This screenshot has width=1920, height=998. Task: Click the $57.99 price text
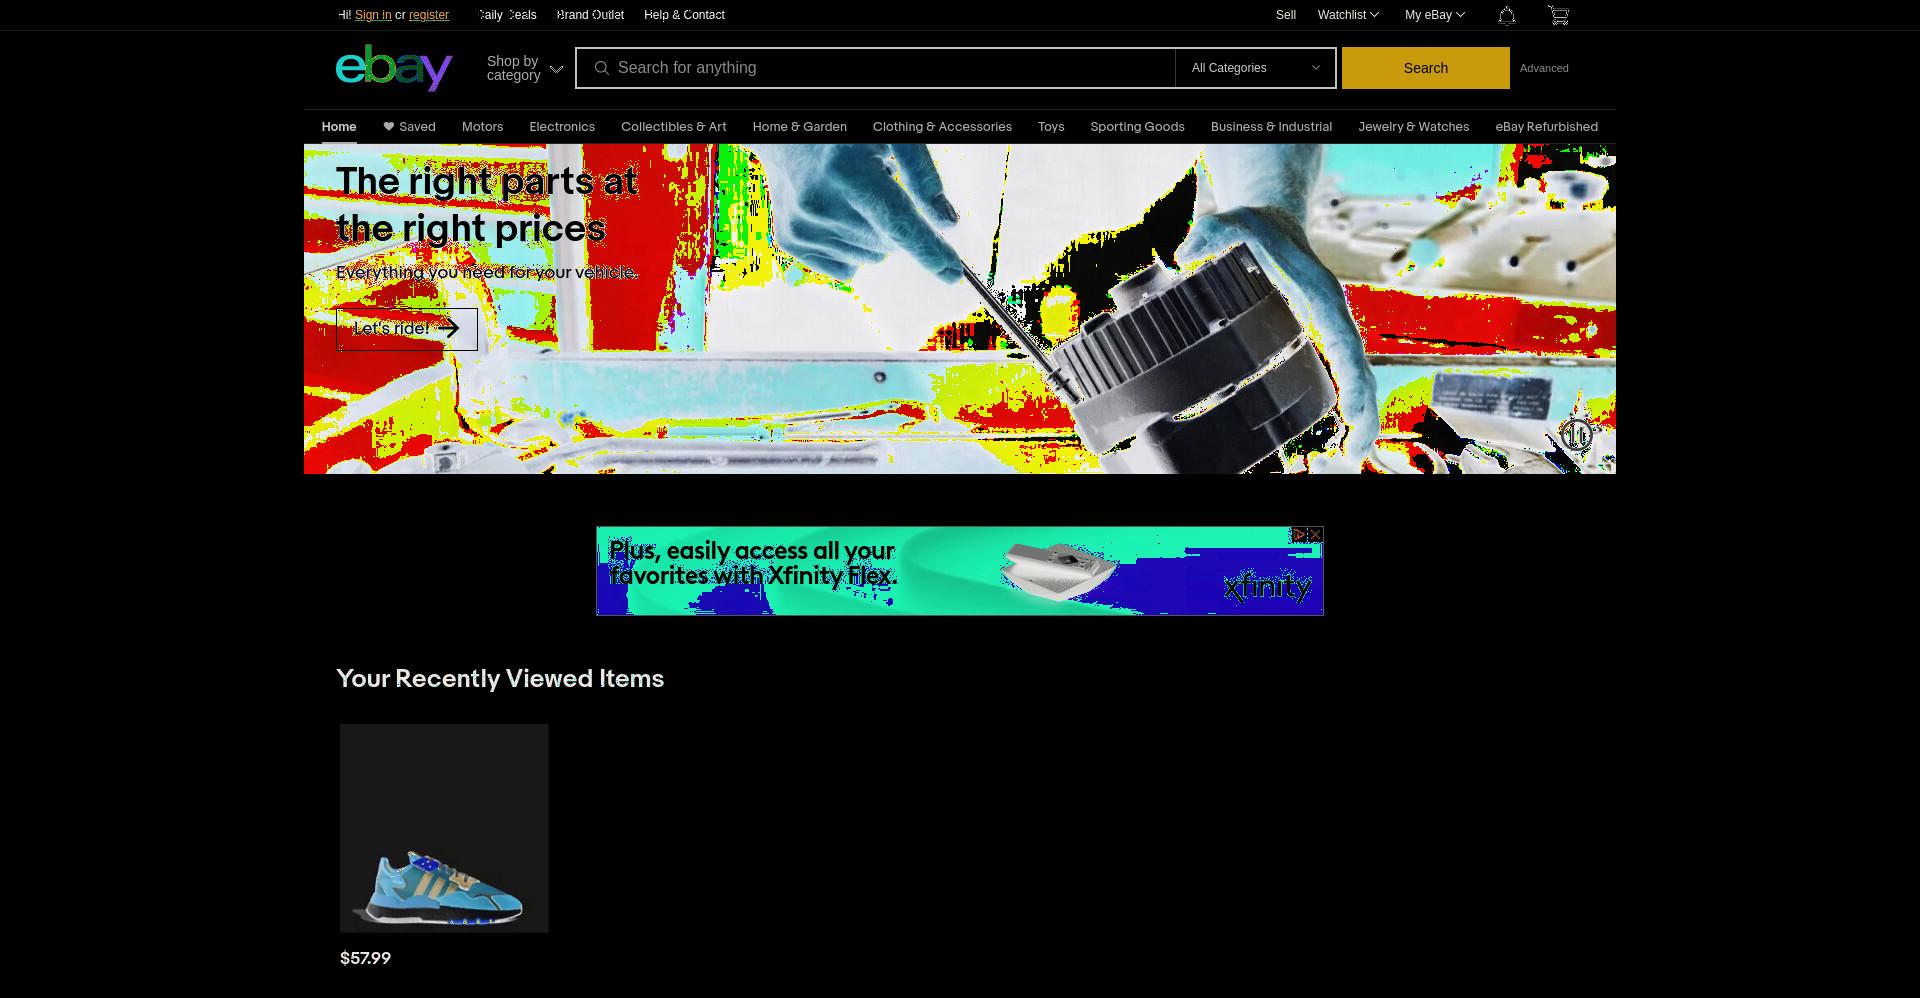365,958
